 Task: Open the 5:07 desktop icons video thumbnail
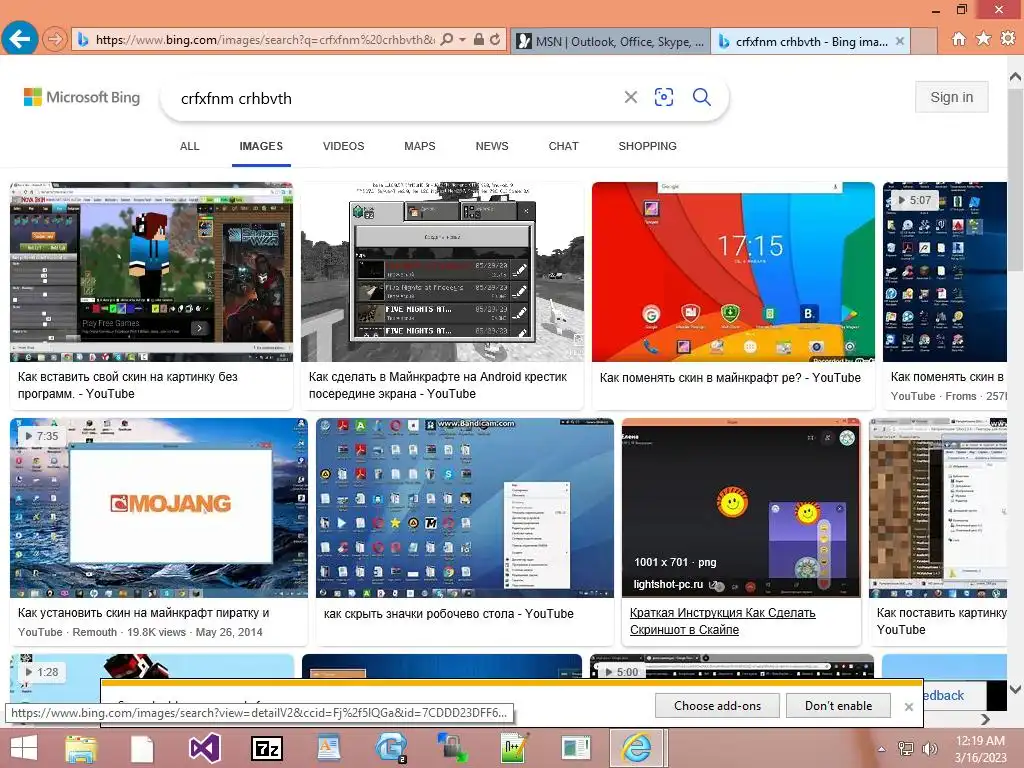tap(945, 272)
